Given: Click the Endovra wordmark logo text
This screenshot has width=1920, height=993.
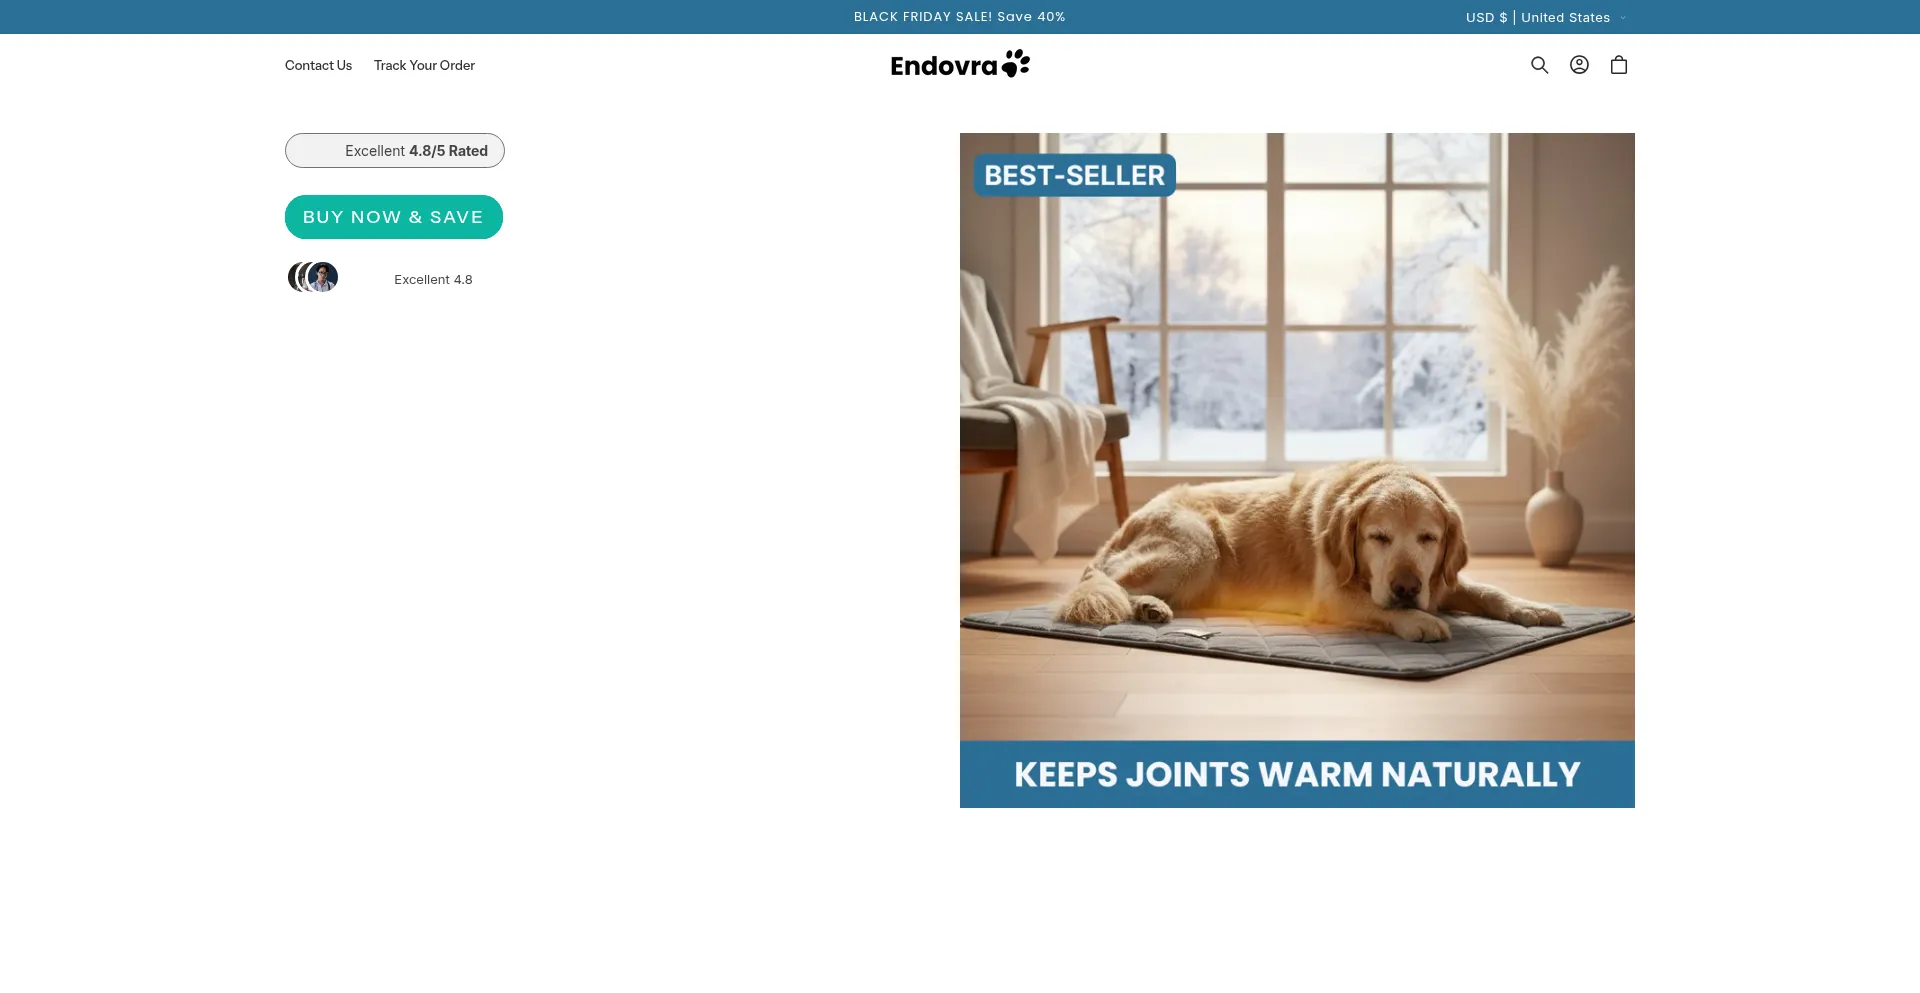Looking at the screenshot, I should click(944, 66).
